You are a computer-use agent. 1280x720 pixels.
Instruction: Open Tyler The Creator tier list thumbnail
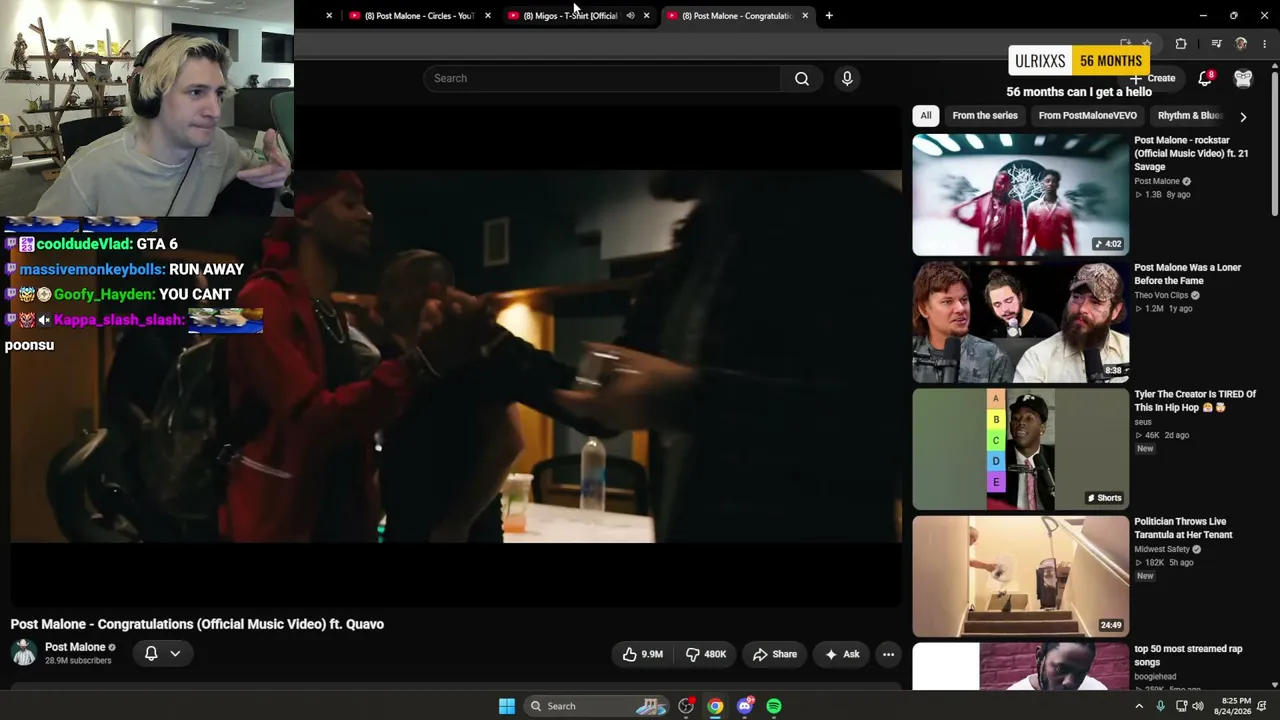click(1020, 449)
